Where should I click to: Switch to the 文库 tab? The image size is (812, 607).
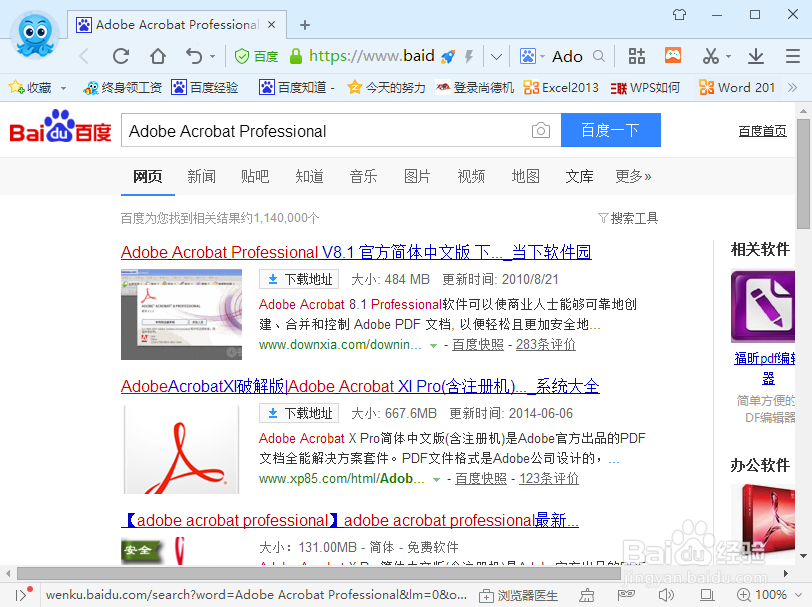579,177
